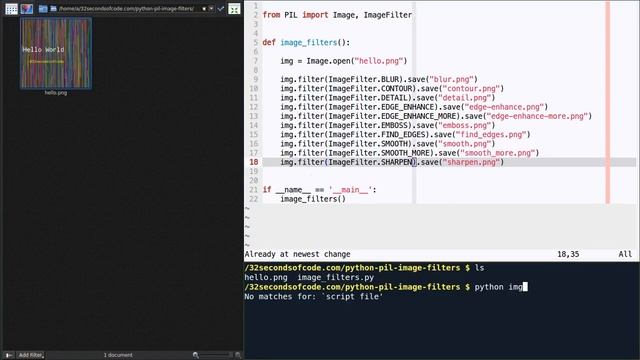Image resolution: width=640 pixels, height=360 pixels.
Task: Clear the path field with the arrow icon
Action: click(204, 9)
